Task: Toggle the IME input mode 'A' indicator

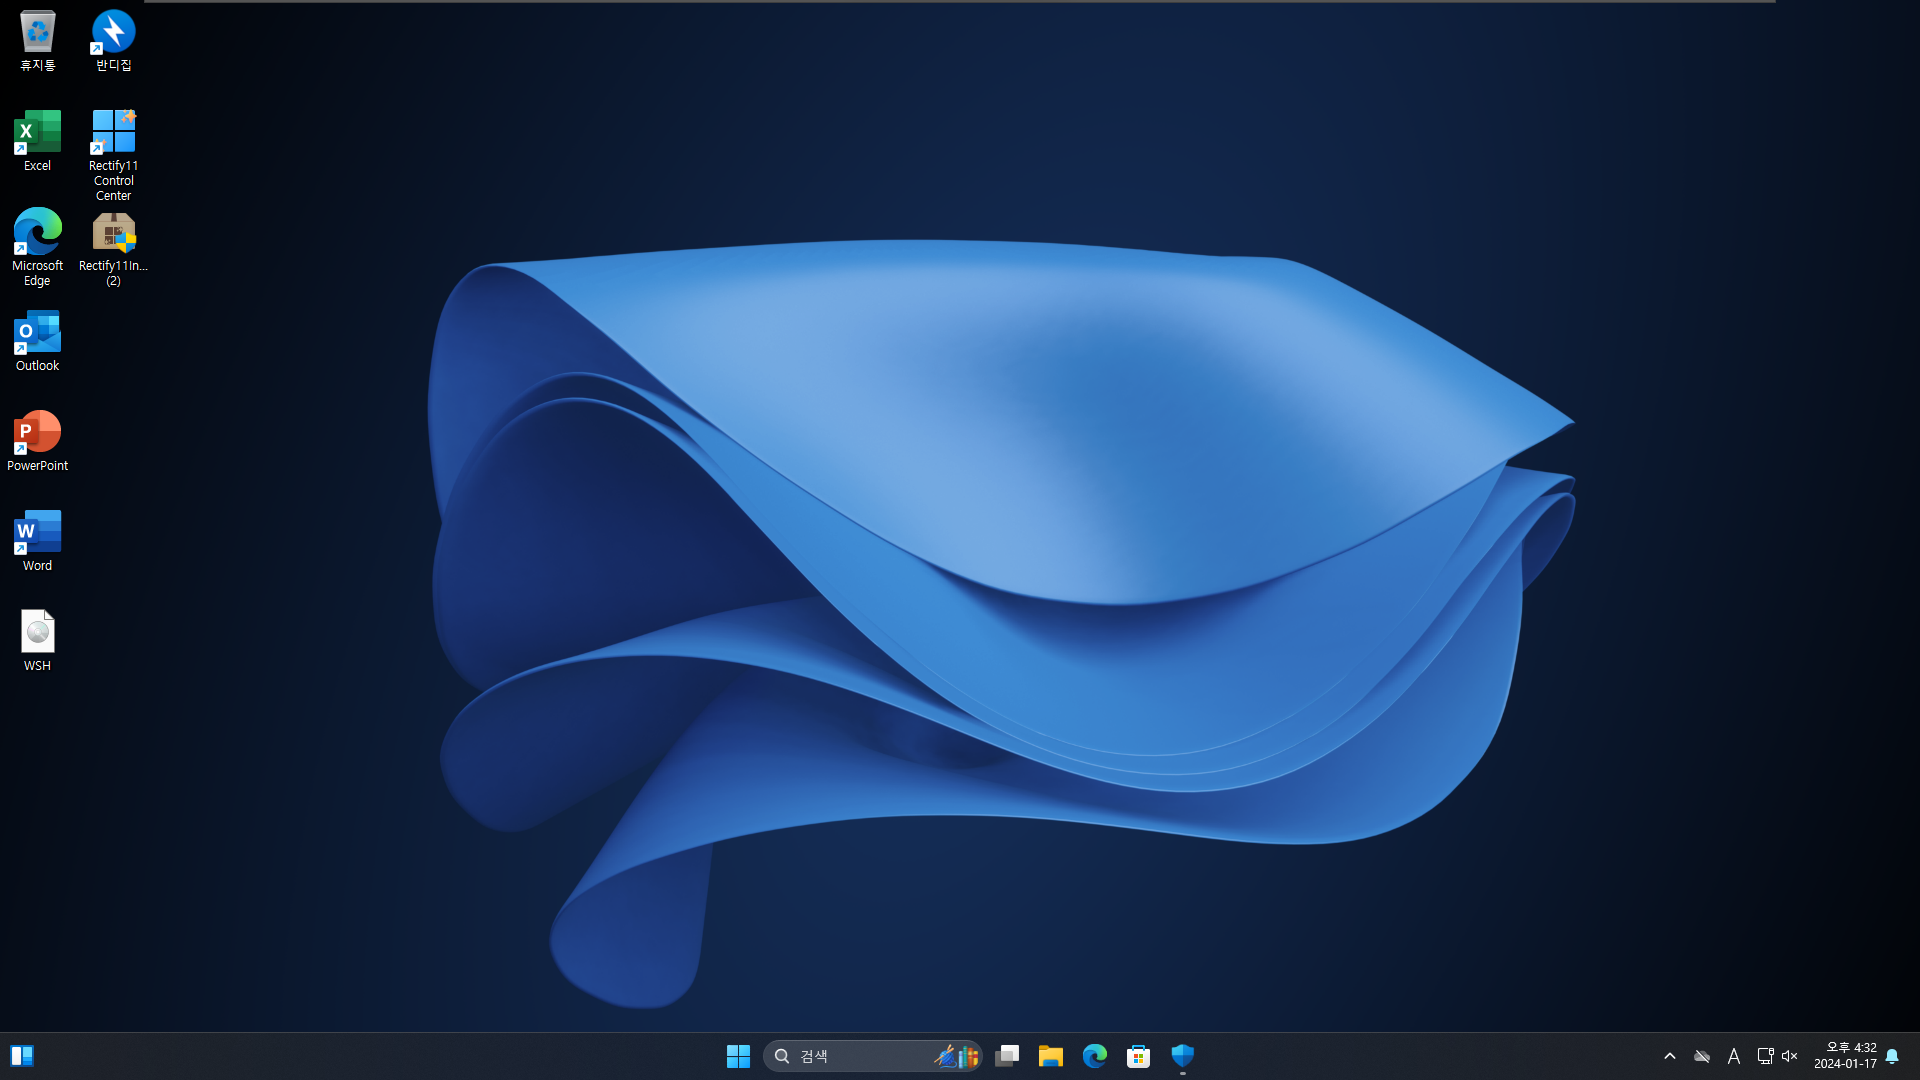Action: [x=1734, y=1056]
